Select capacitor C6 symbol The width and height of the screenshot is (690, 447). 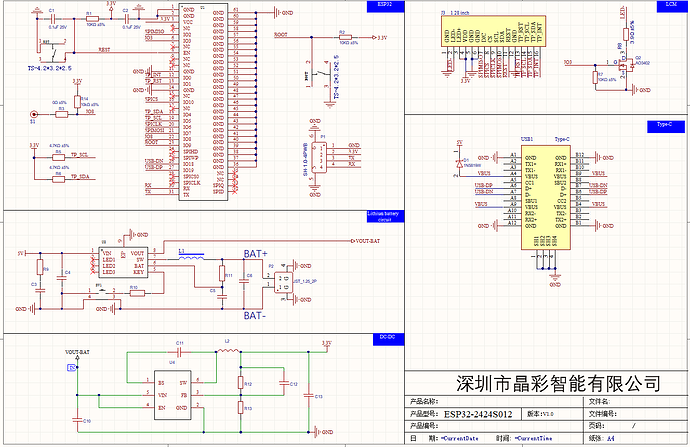coord(244,280)
